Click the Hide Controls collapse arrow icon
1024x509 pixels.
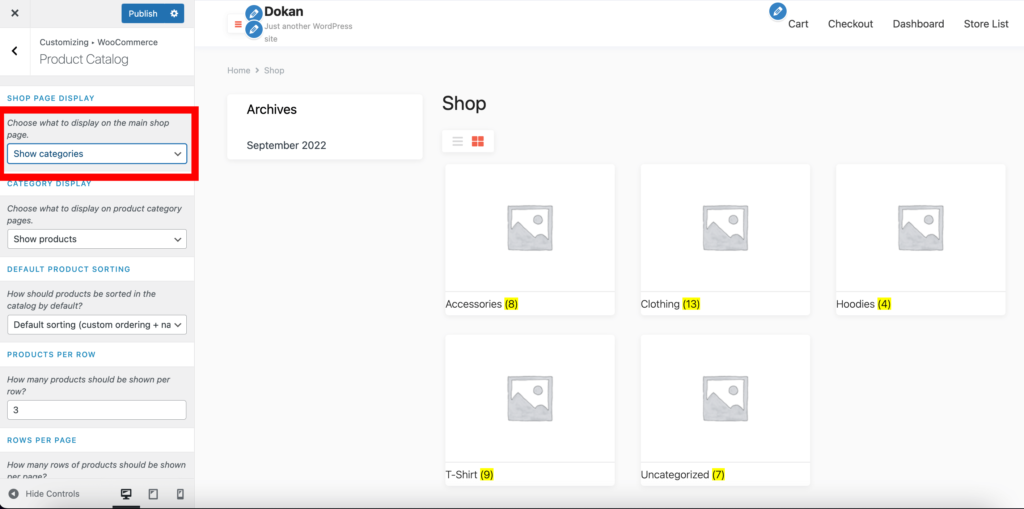[x=13, y=494]
